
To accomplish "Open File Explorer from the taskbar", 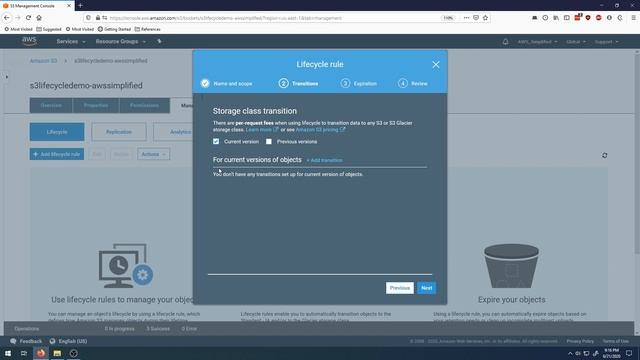I will 57,353.
